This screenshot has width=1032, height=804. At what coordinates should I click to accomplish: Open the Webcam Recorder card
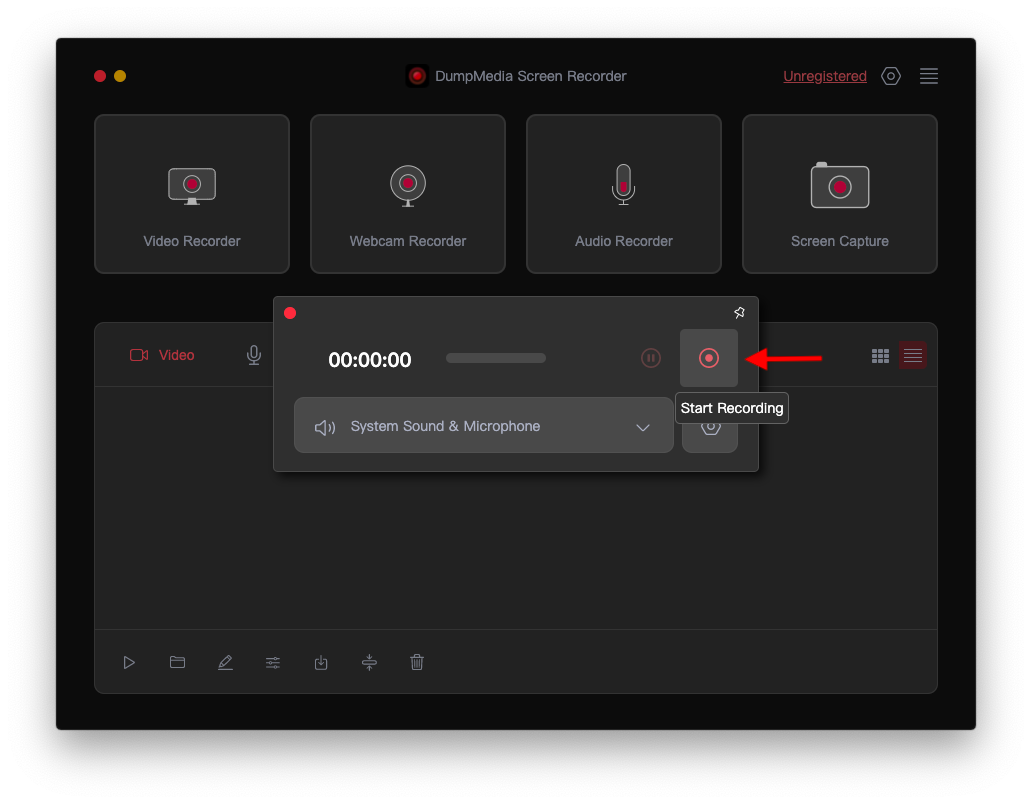point(407,193)
